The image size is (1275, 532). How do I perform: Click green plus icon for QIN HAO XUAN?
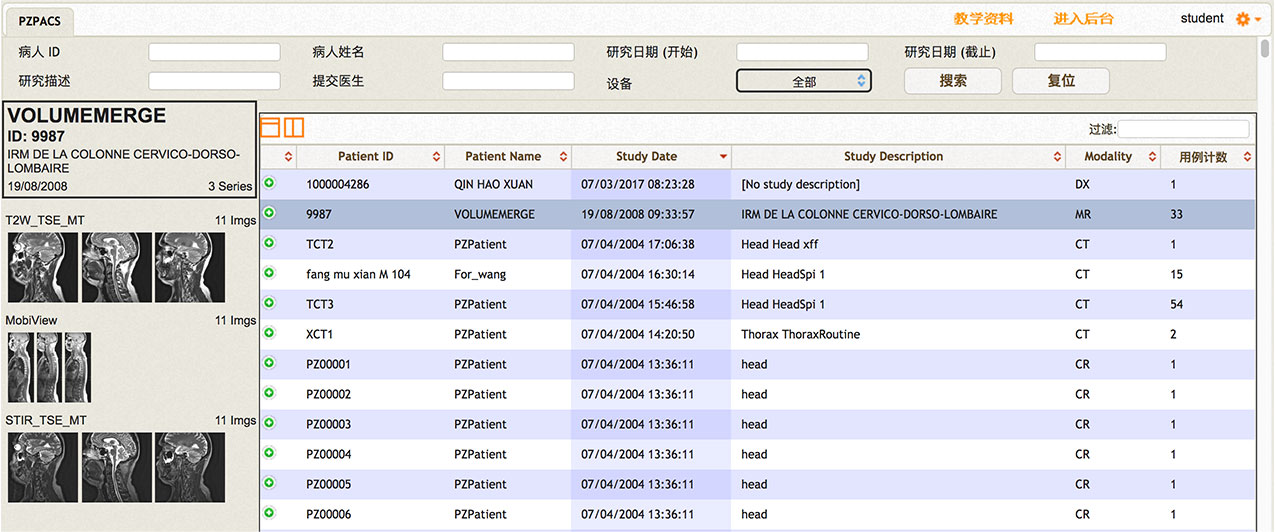[x=269, y=183]
